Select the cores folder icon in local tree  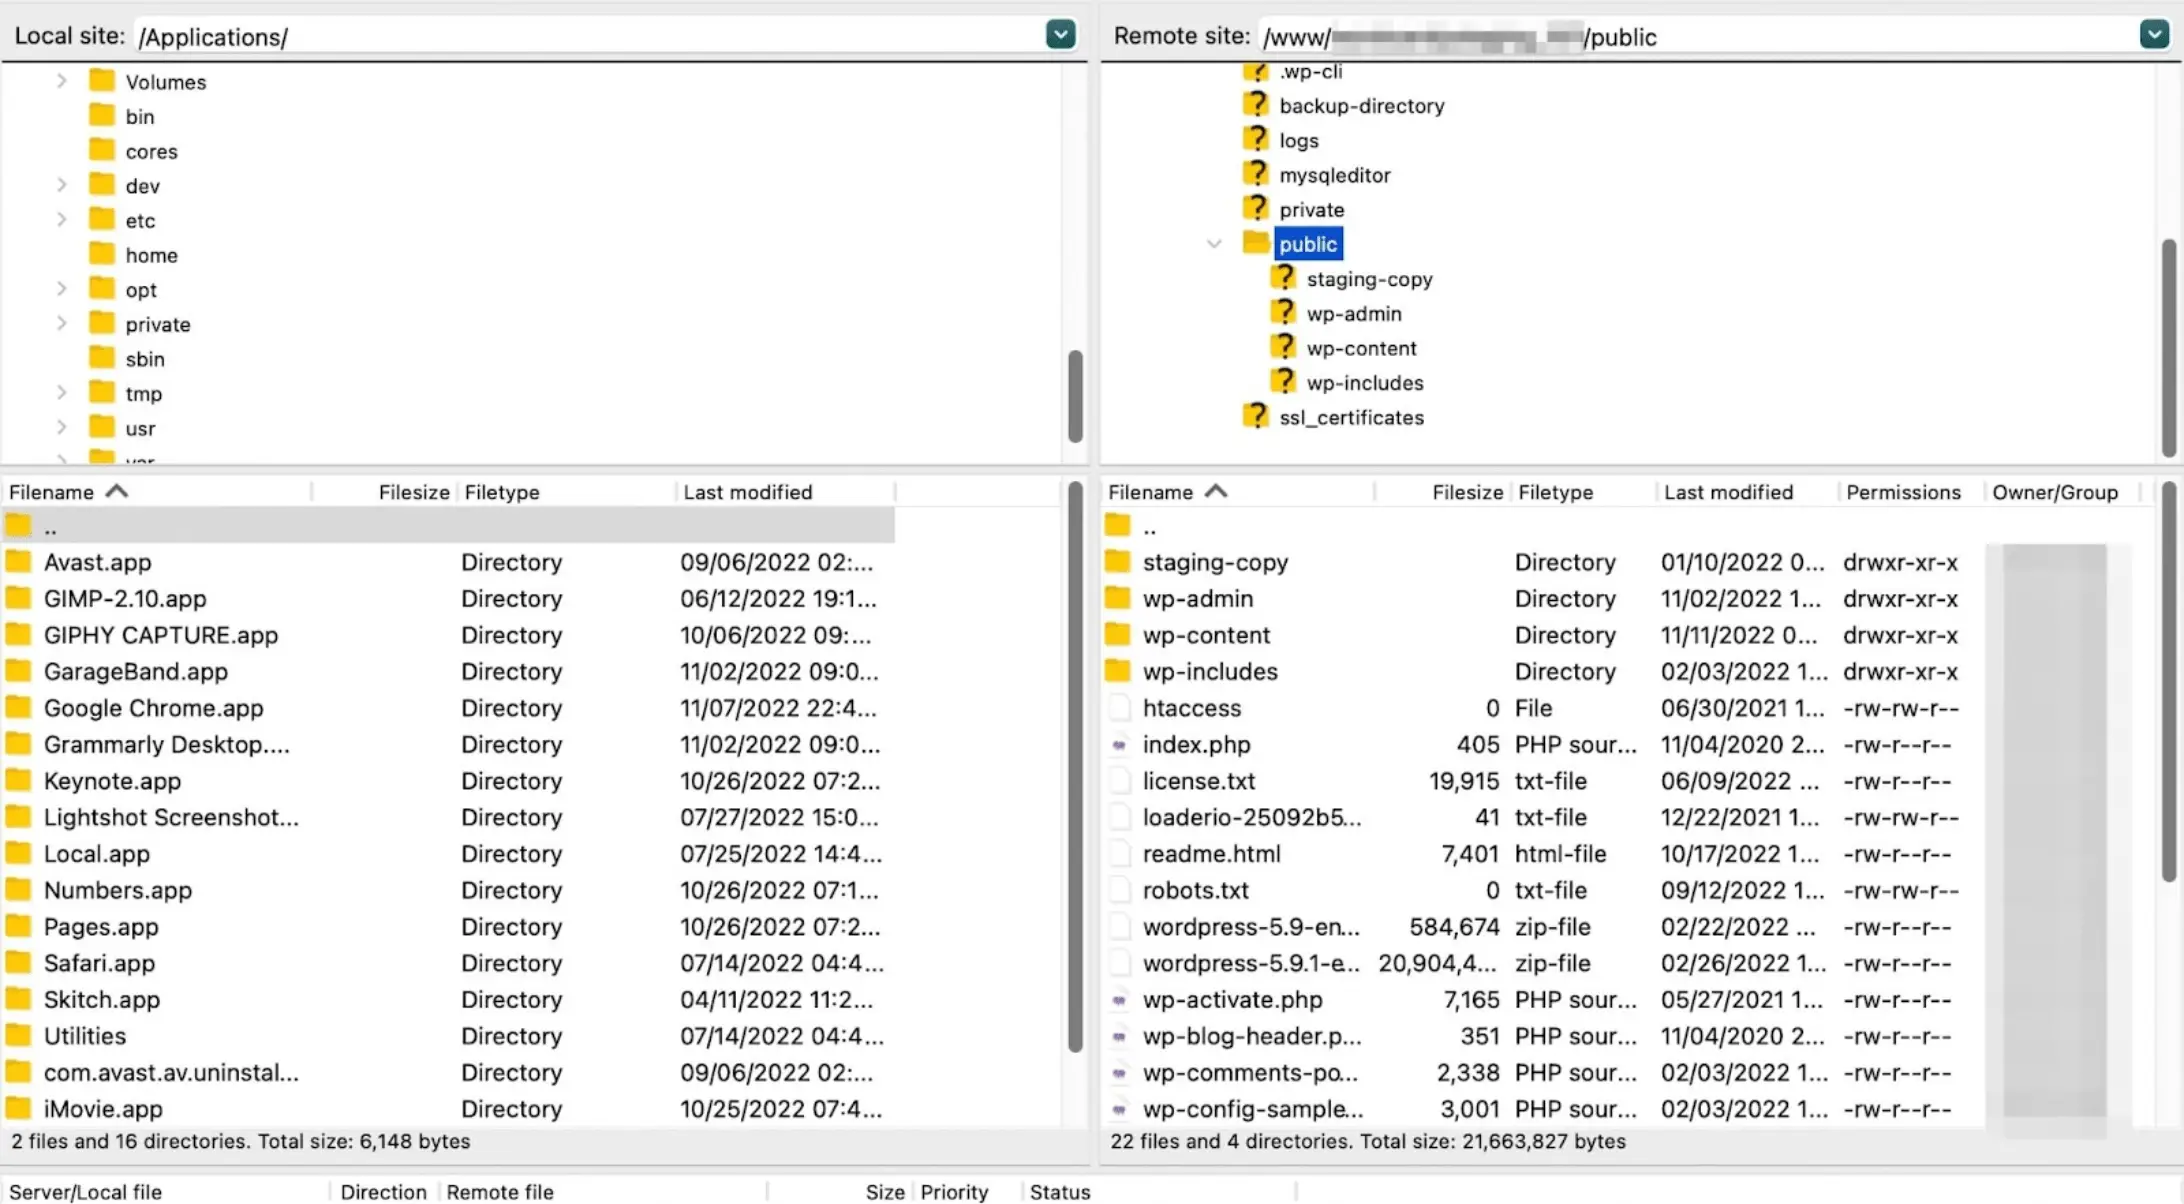point(102,150)
